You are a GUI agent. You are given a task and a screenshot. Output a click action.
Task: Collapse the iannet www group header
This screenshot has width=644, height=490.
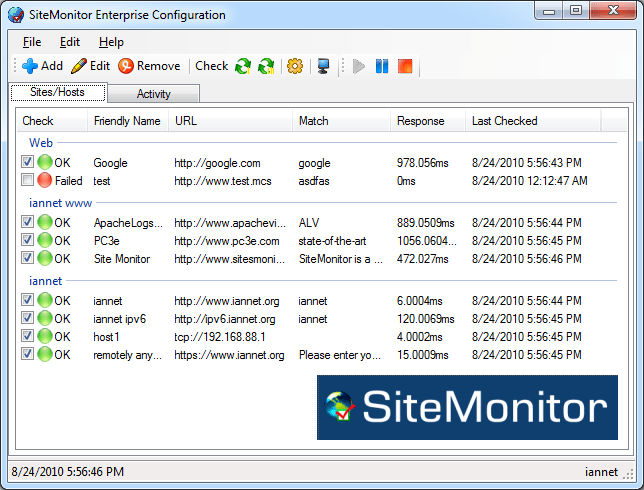point(60,203)
